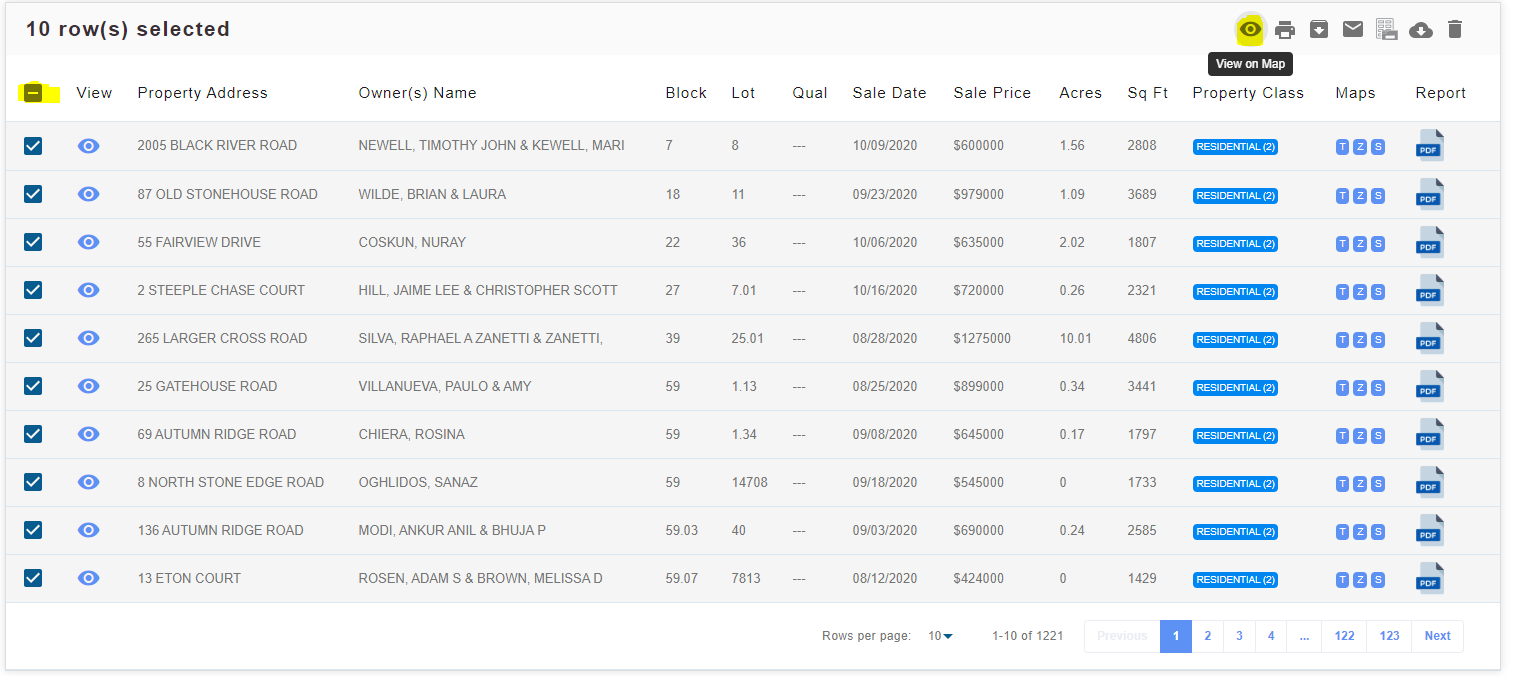Sort by Acres column header
This screenshot has height=676, width=1518.
point(1080,93)
